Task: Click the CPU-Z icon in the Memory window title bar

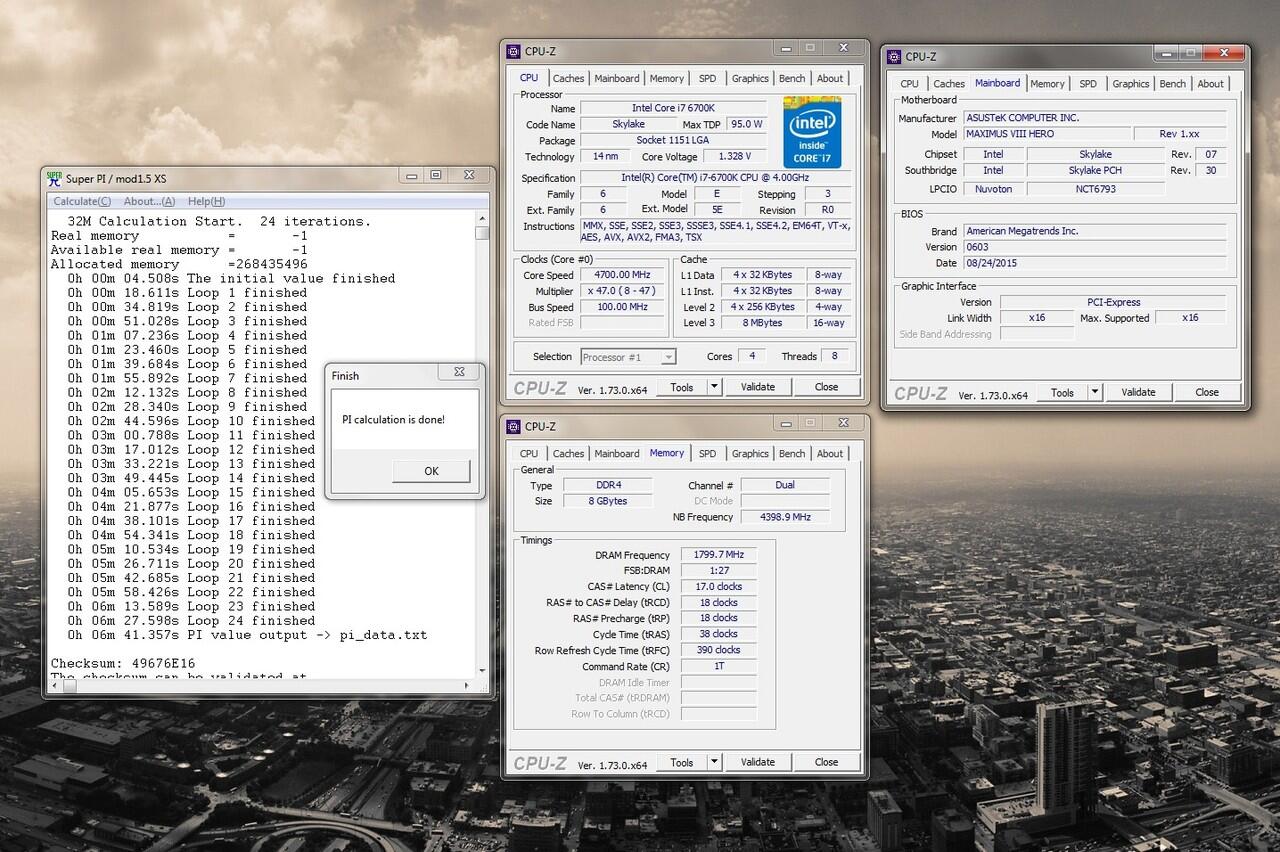Action: point(513,426)
